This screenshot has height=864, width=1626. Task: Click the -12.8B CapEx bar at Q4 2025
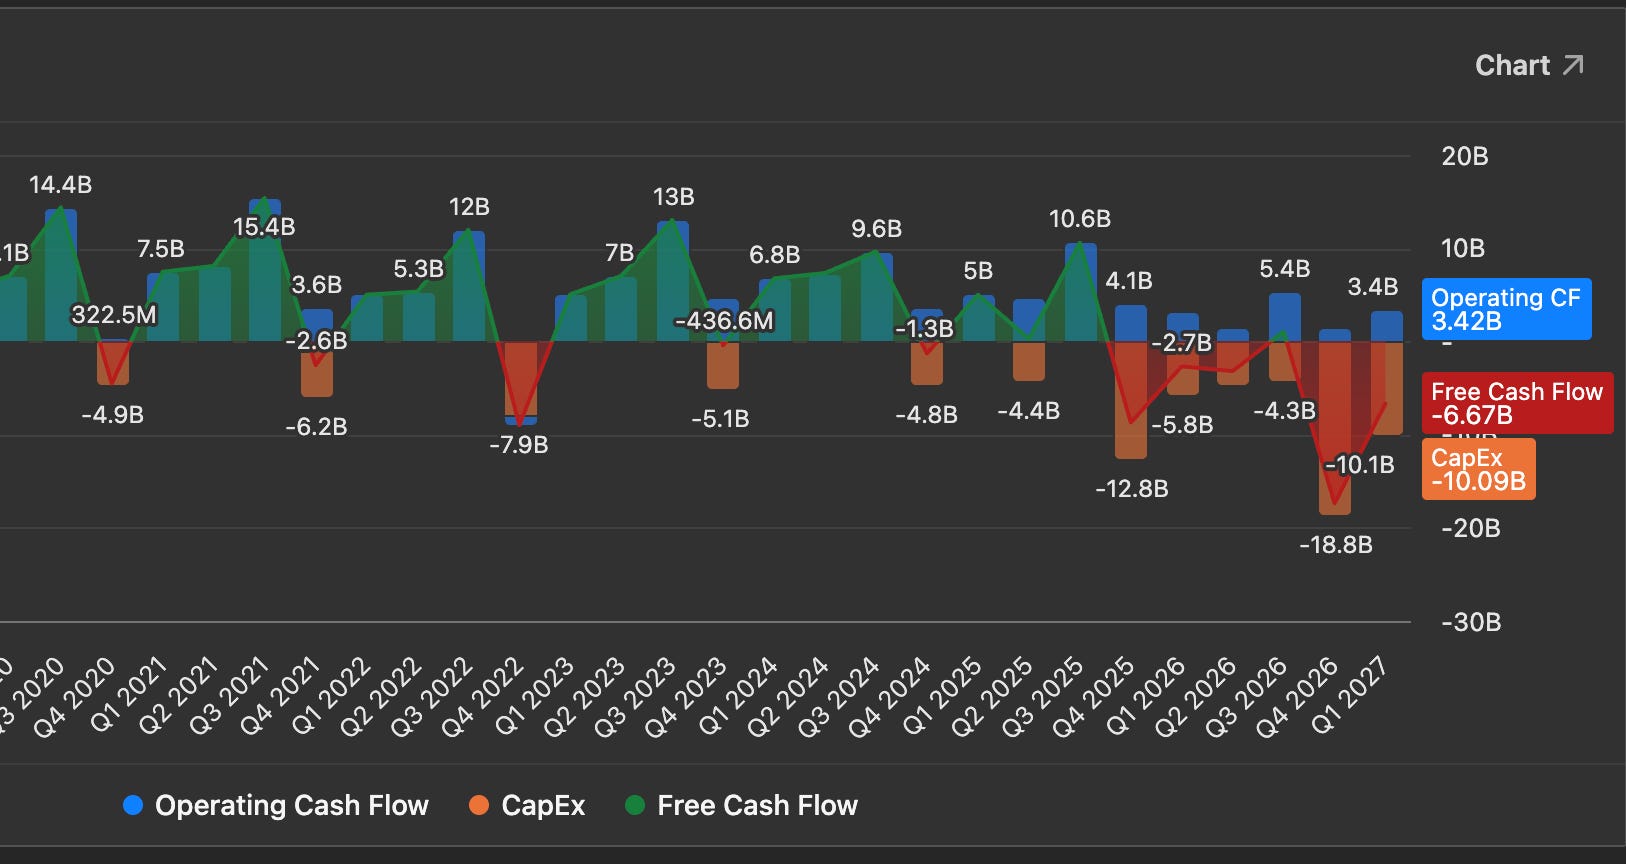(1131, 400)
